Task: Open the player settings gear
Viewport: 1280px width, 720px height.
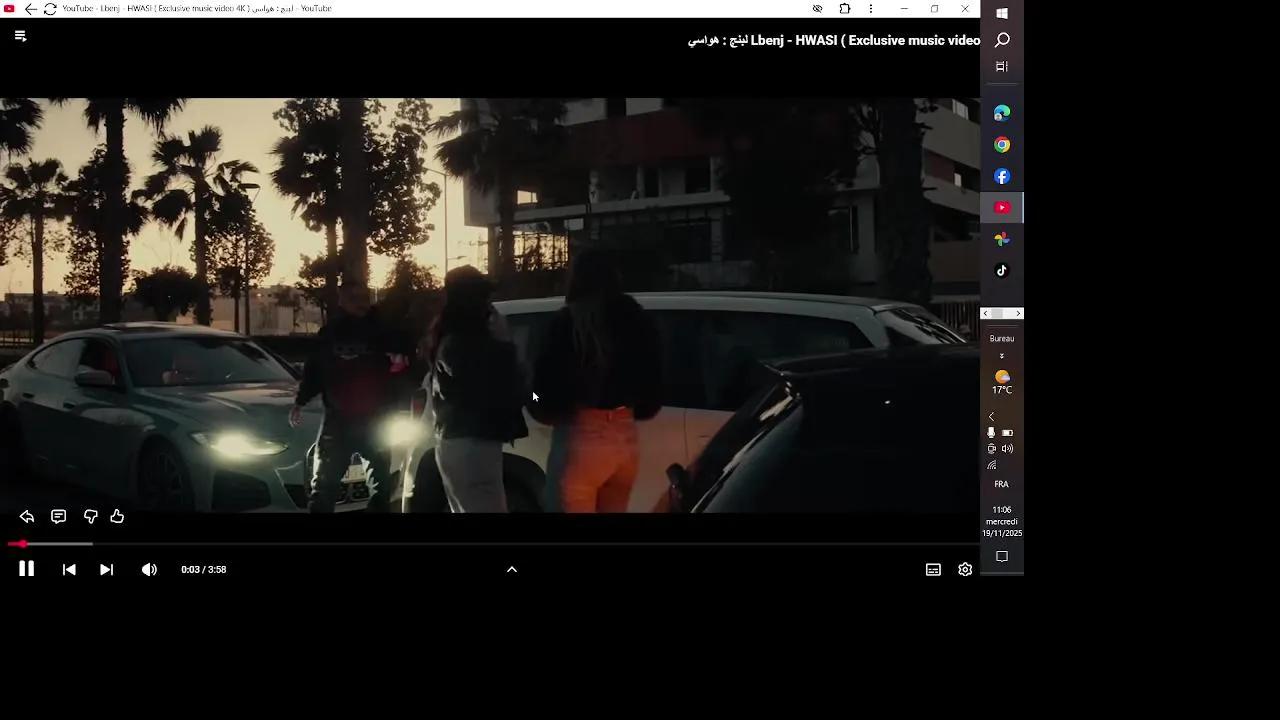Action: [x=965, y=569]
